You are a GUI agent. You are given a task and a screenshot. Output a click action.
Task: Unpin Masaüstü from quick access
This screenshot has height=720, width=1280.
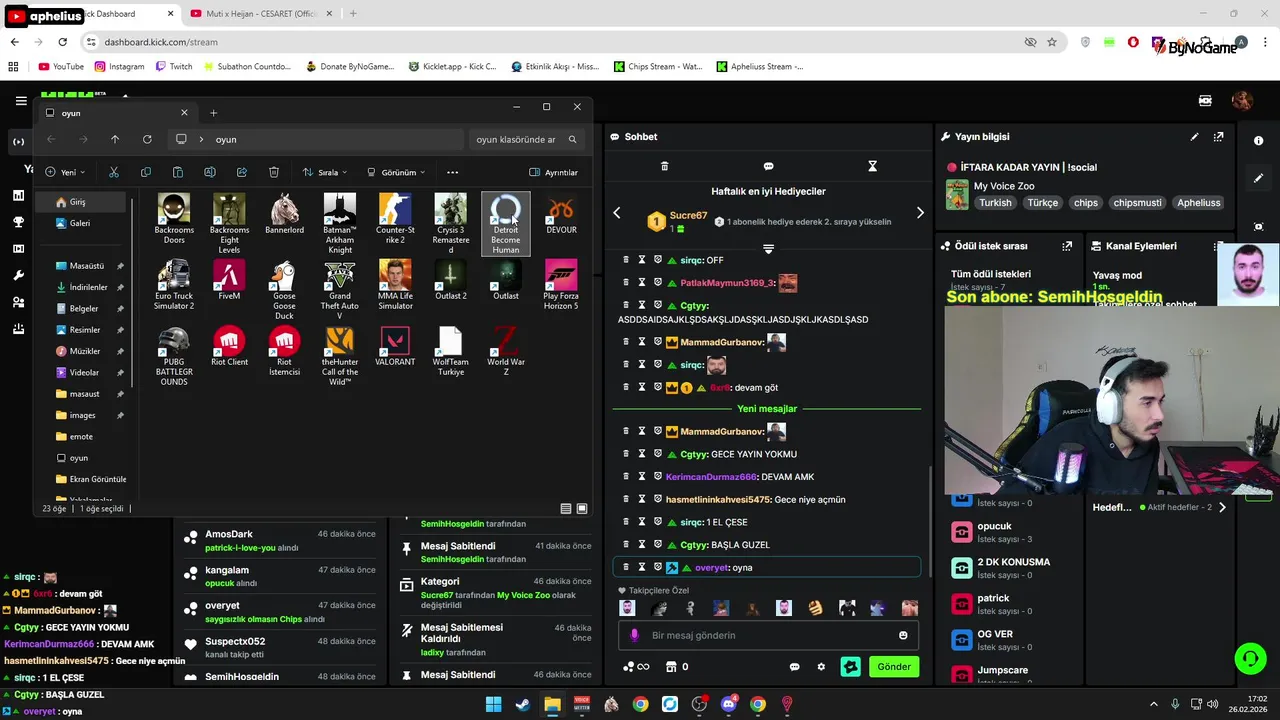(121, 266)
